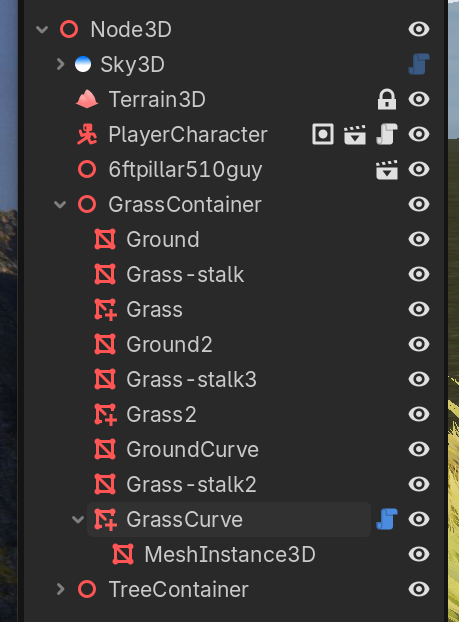Expand the Sky3D node
The image size is (459, 622).
click(60, 64)
